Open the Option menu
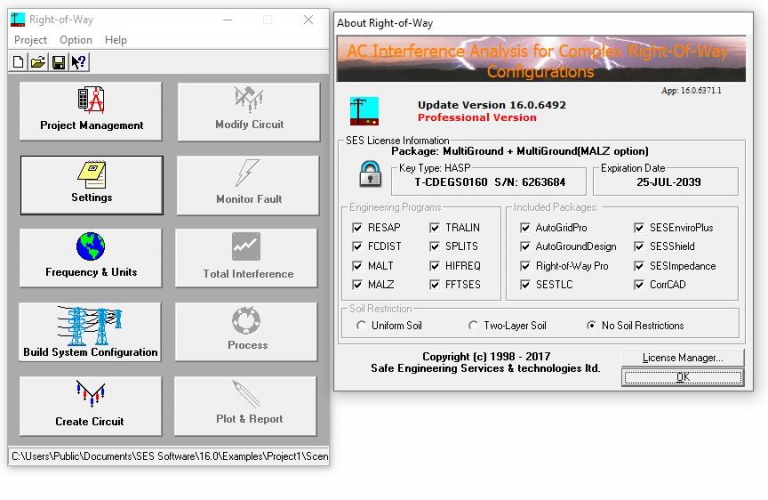The image size is (768, 500). pos(76,40)
